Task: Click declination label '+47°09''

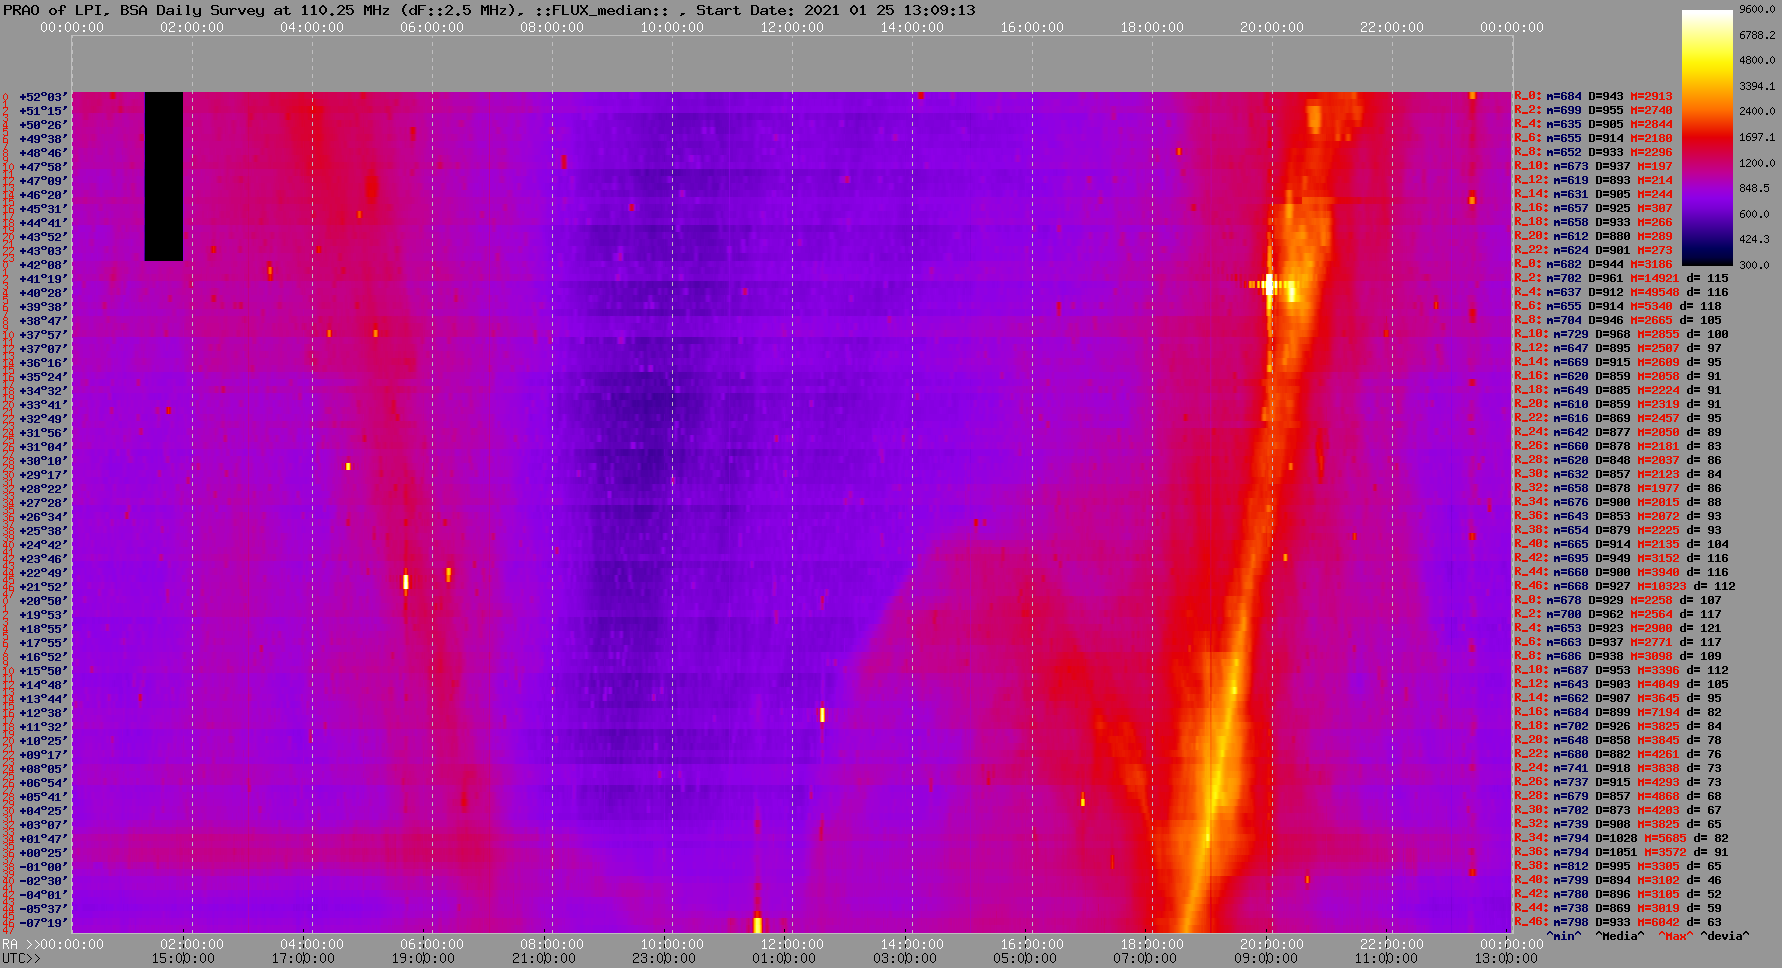Action: coord(43,181)
